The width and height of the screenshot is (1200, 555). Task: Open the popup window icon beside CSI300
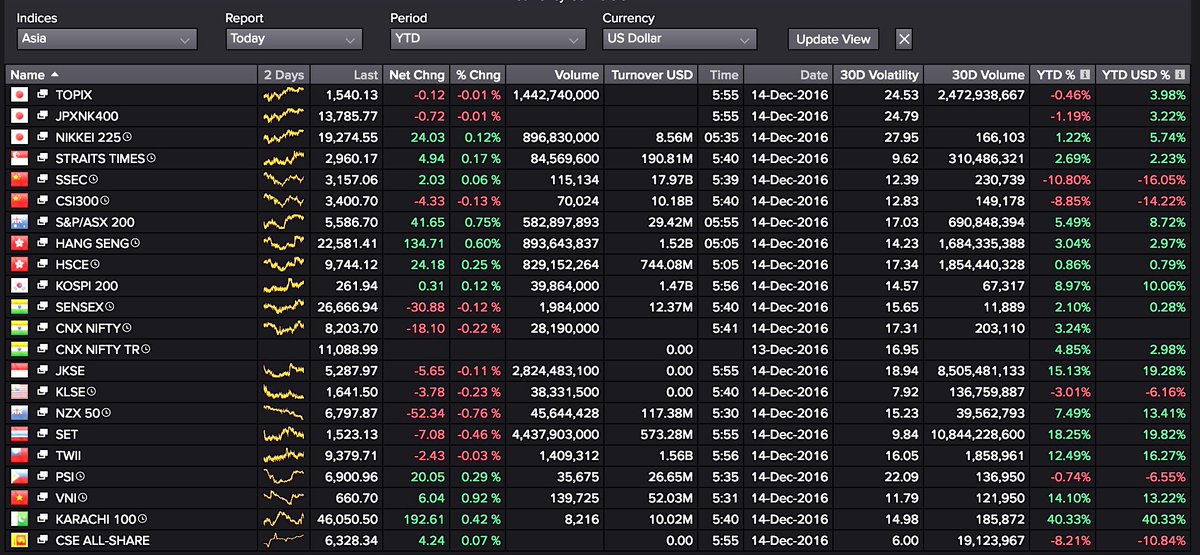tap(43, 201)
